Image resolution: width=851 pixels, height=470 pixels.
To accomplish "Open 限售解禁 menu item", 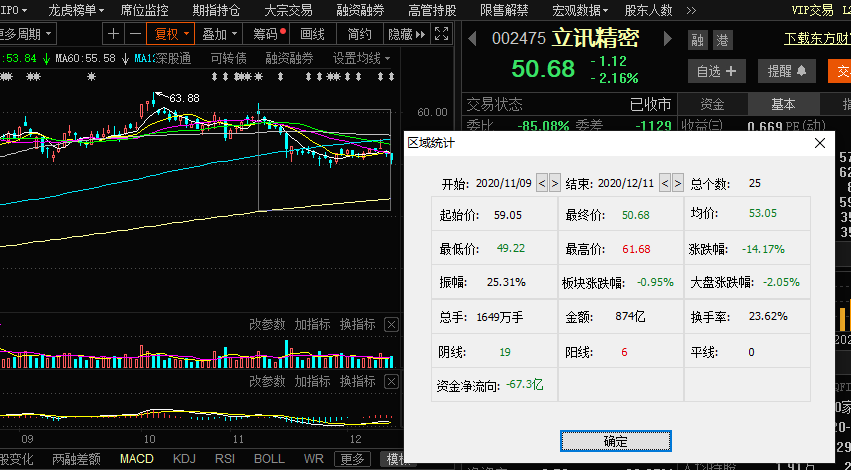I will pos(504,10).
